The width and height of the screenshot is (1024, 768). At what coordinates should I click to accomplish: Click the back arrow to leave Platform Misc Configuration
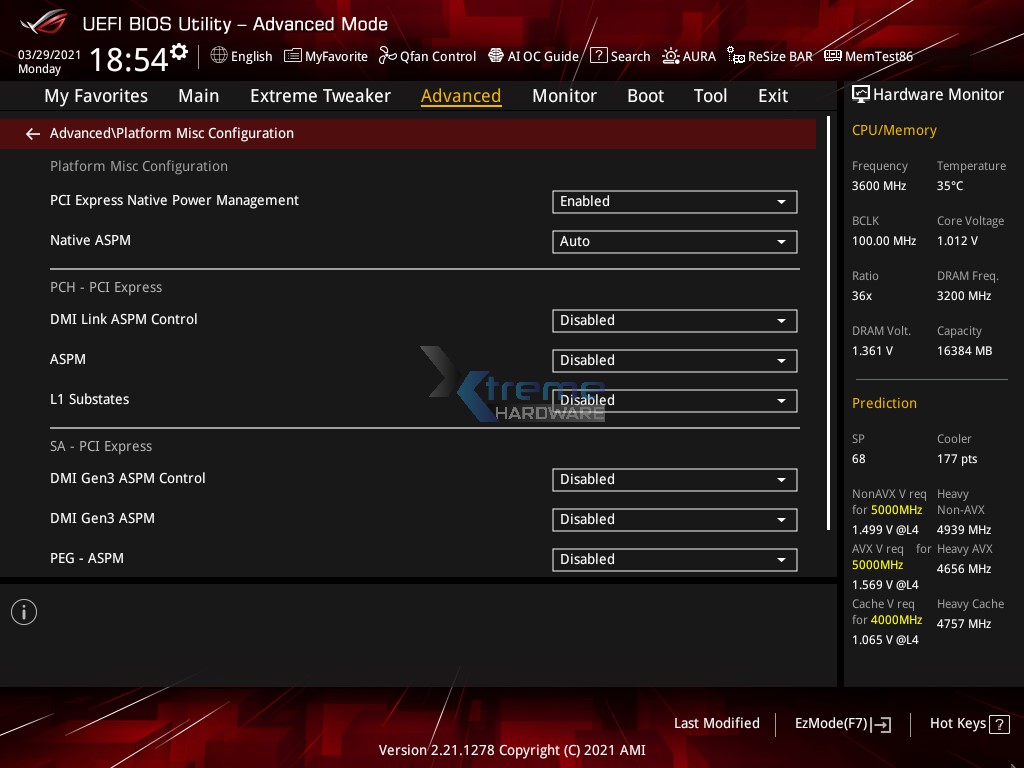(32, 133)
